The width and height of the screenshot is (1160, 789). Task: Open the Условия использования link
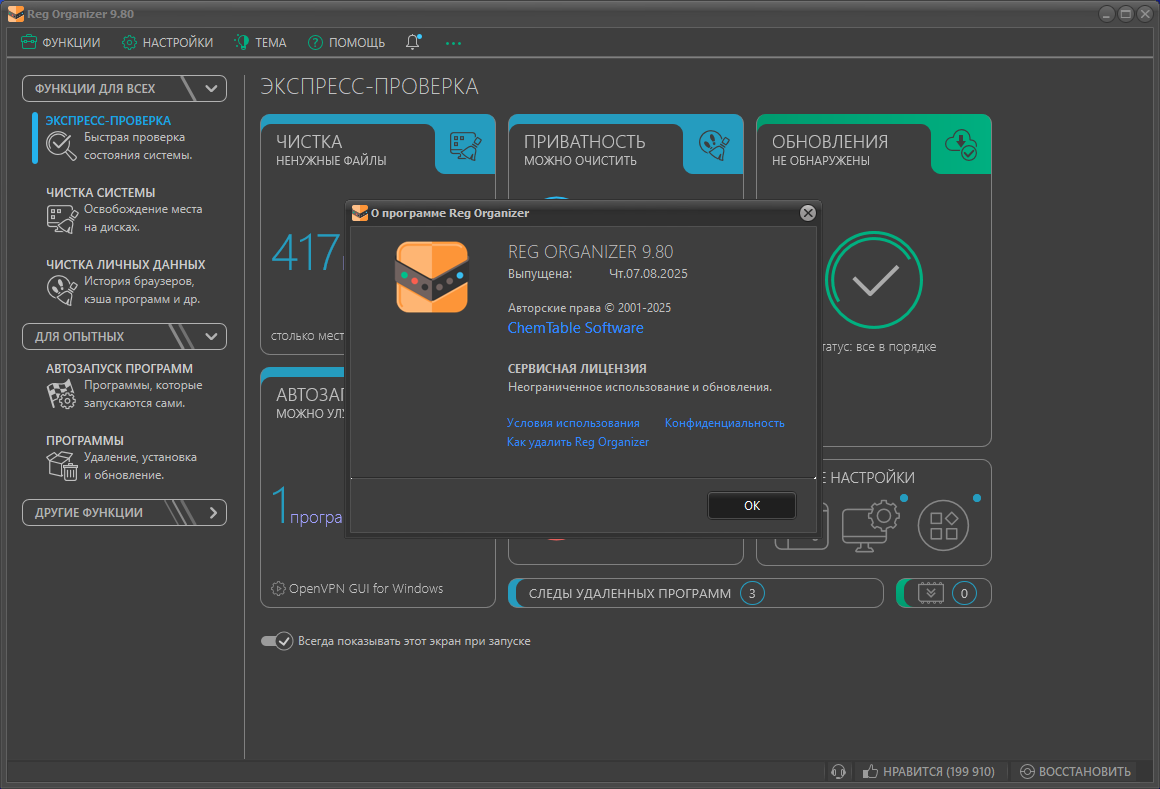point(573,423)
